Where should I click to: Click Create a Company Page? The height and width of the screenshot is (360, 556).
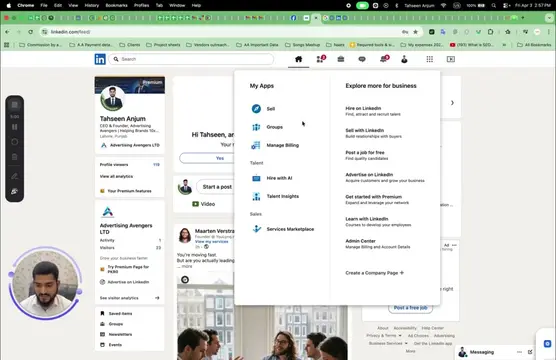point(374,273)
